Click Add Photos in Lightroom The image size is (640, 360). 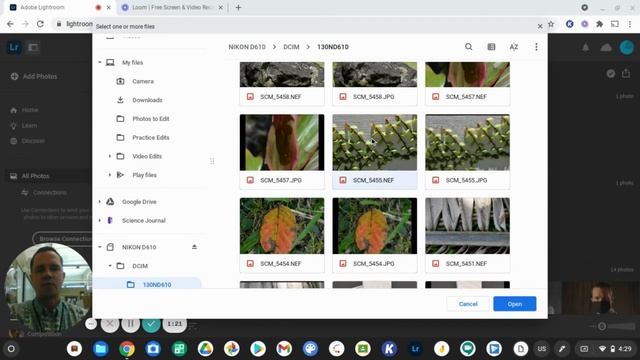point(34,76)
